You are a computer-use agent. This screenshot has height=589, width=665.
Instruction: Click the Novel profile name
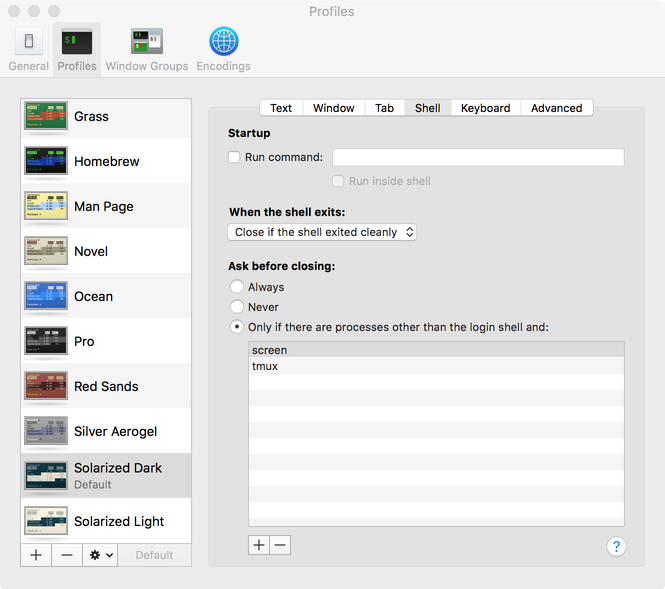[91, 251]
